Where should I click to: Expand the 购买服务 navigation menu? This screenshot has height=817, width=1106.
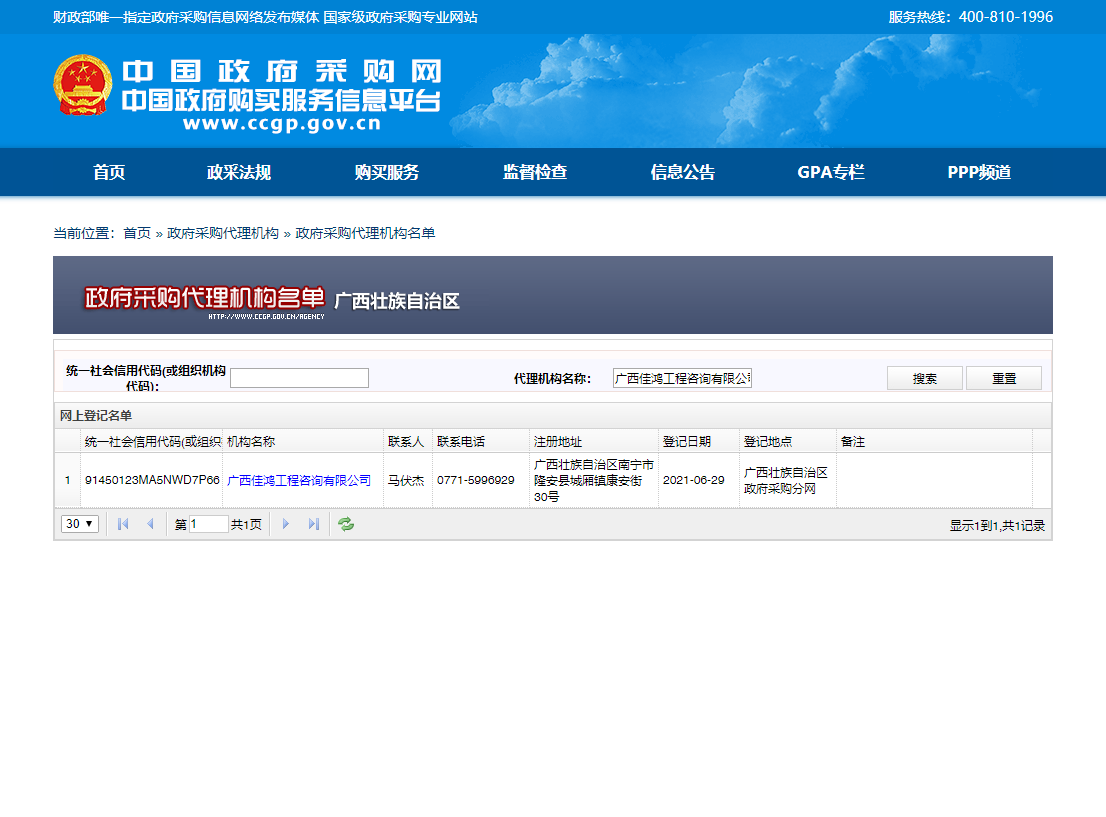[x=386, y=171]
